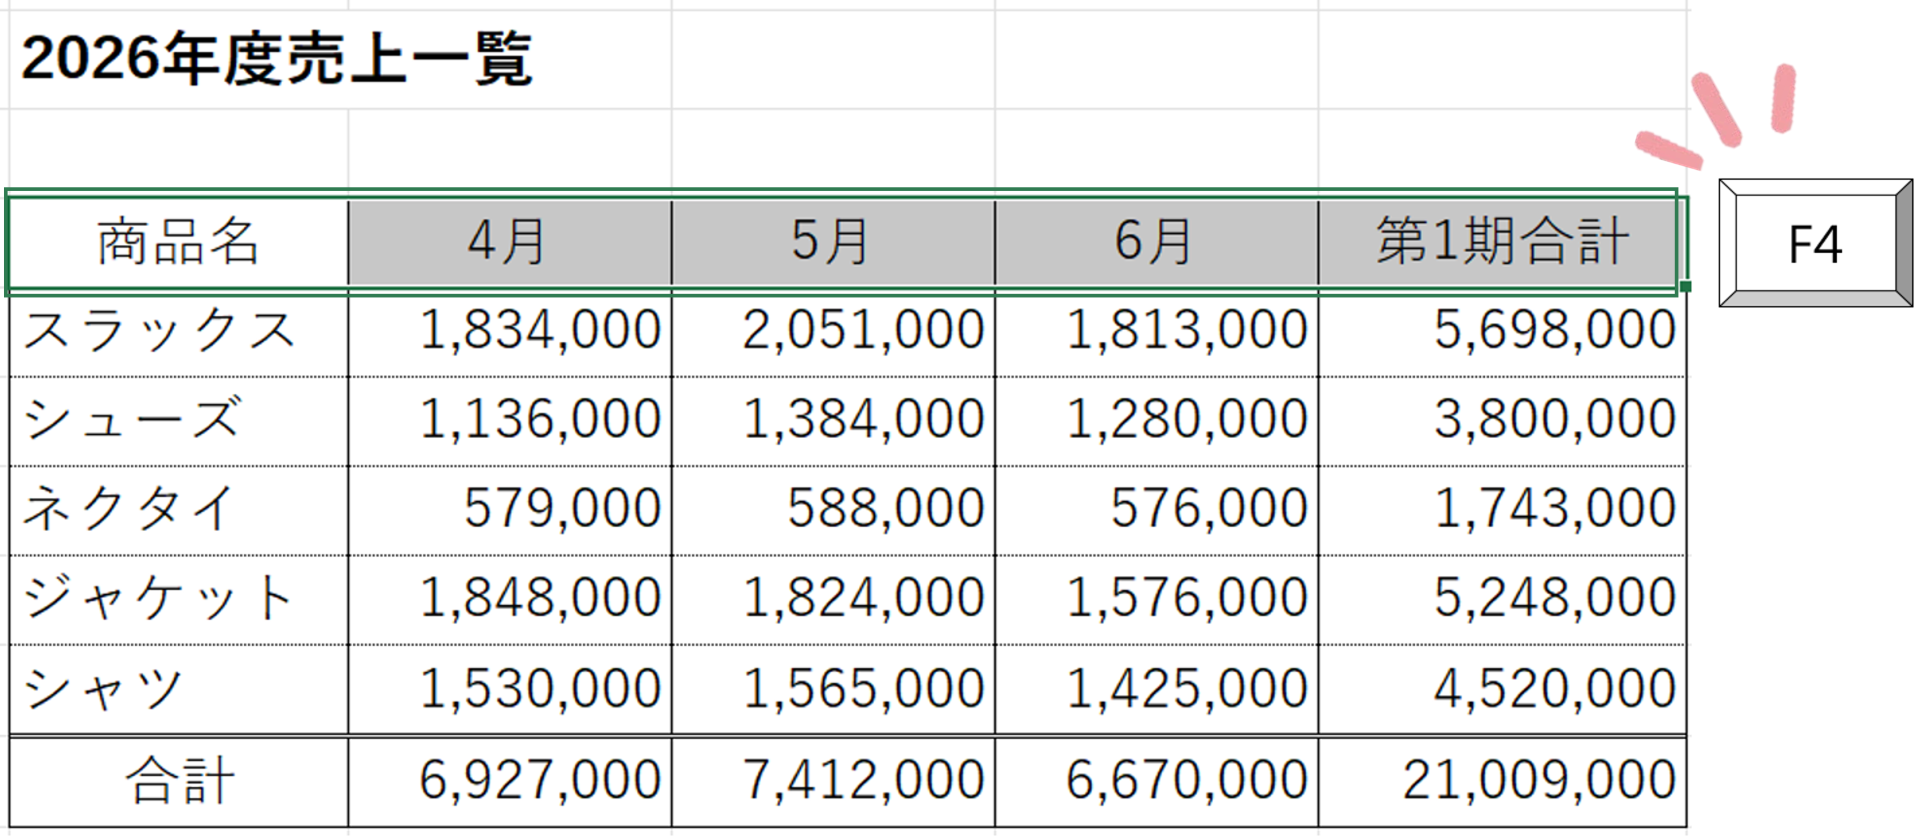Image resolution: width=1920 pixels, height=838 pixels.
Task: Click the F4 key button
Action: point(1815,243)
